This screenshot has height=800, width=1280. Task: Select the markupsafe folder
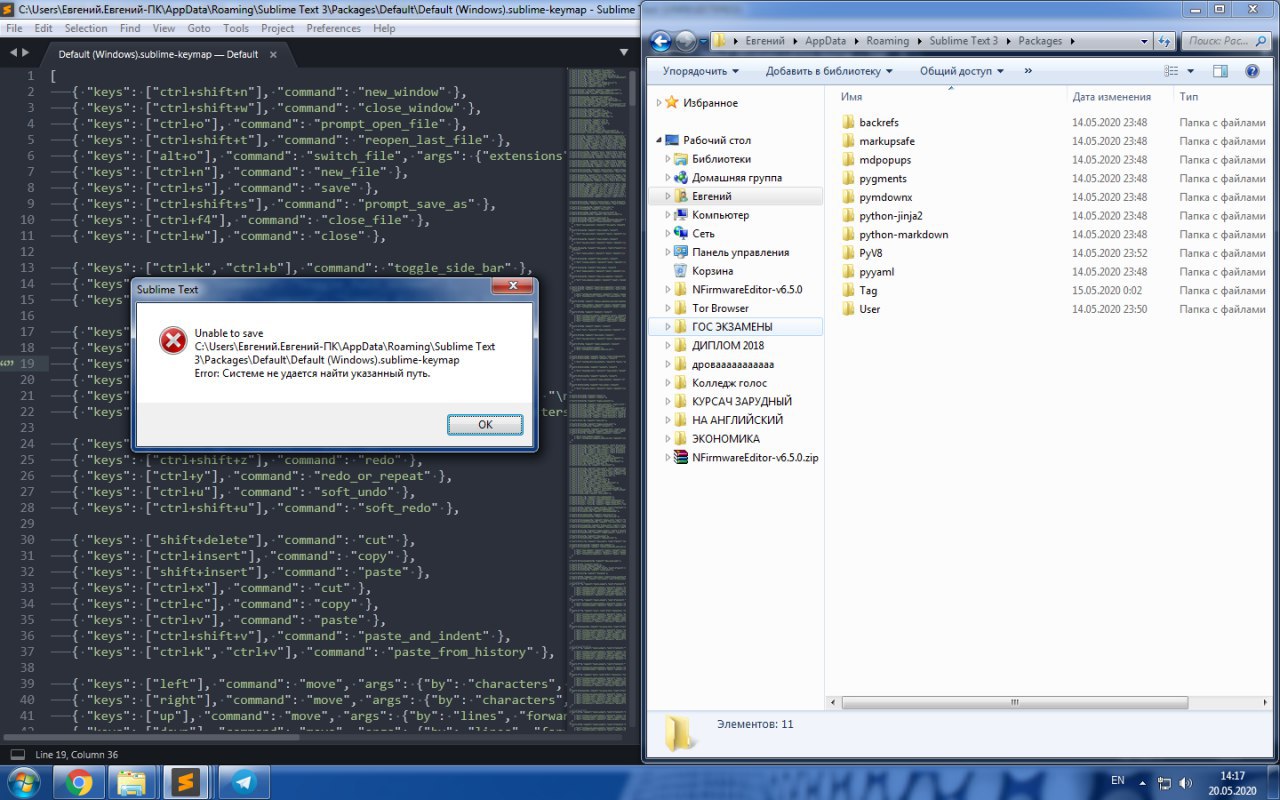coord(887,141)
